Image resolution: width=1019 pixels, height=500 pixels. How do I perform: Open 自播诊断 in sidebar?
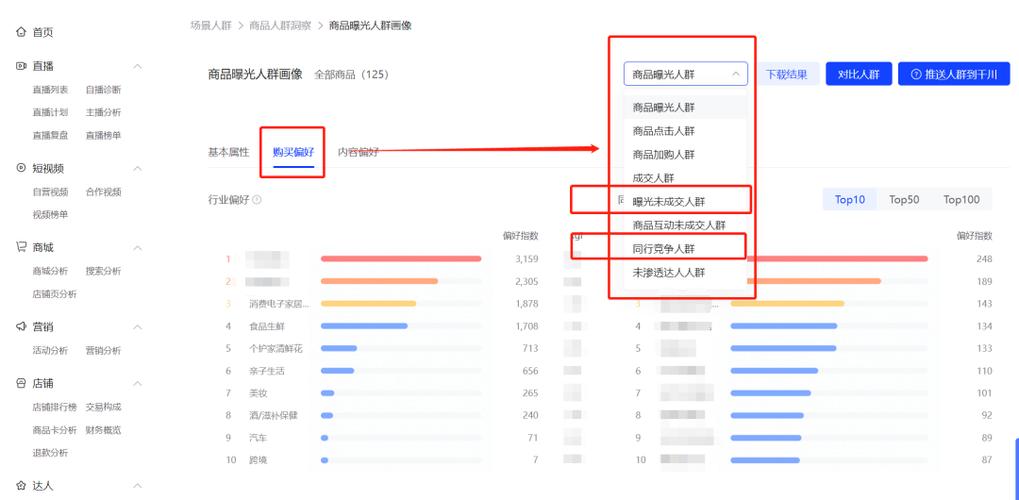tap(103, 90)
